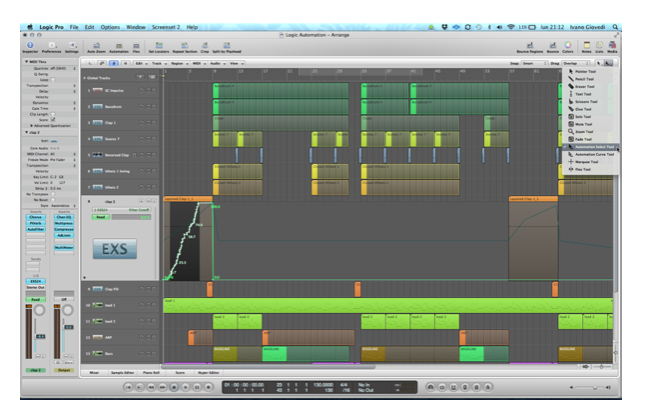
Task: Open the Settings toolbar icon
Action: point(72,47)
